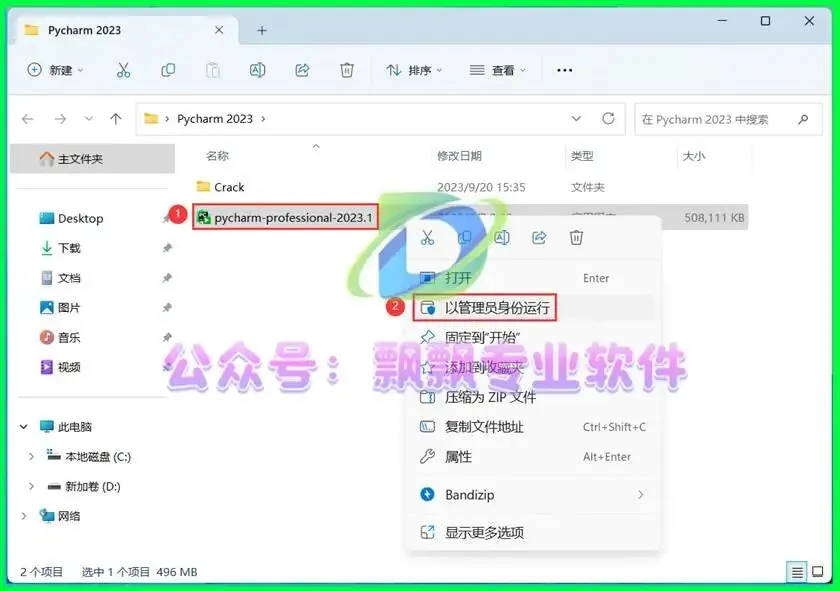
Task: Choose 固定到"开始" in the context menu
Action: [534, 338]
